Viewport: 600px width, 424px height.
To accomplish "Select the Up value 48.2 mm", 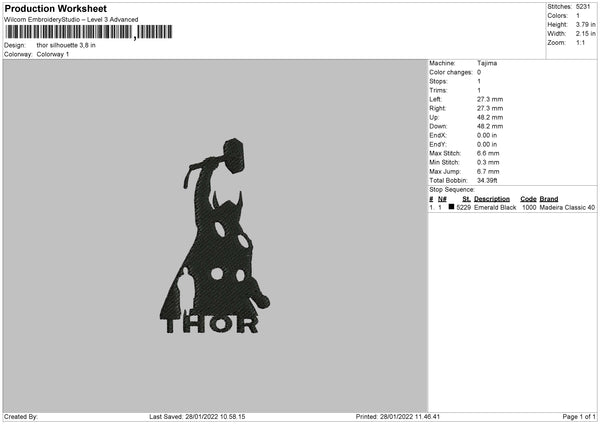I will point(490,117).
